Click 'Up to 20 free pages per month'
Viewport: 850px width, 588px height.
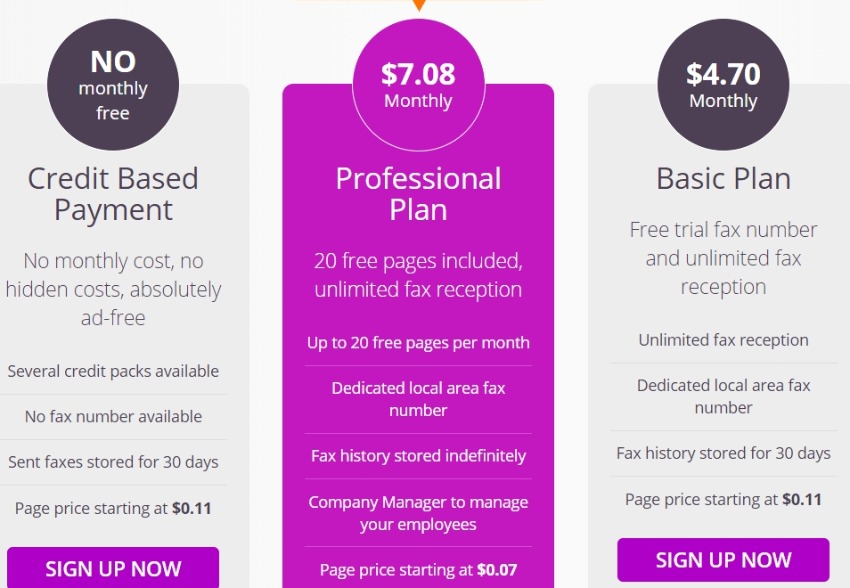418,343
